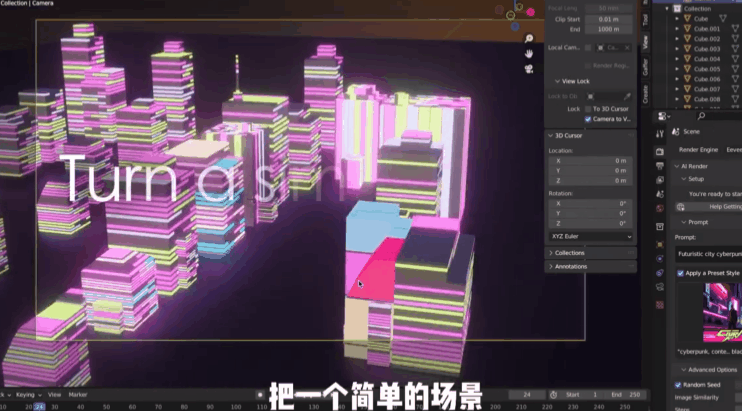Click the timeline End 250 field

627,394
